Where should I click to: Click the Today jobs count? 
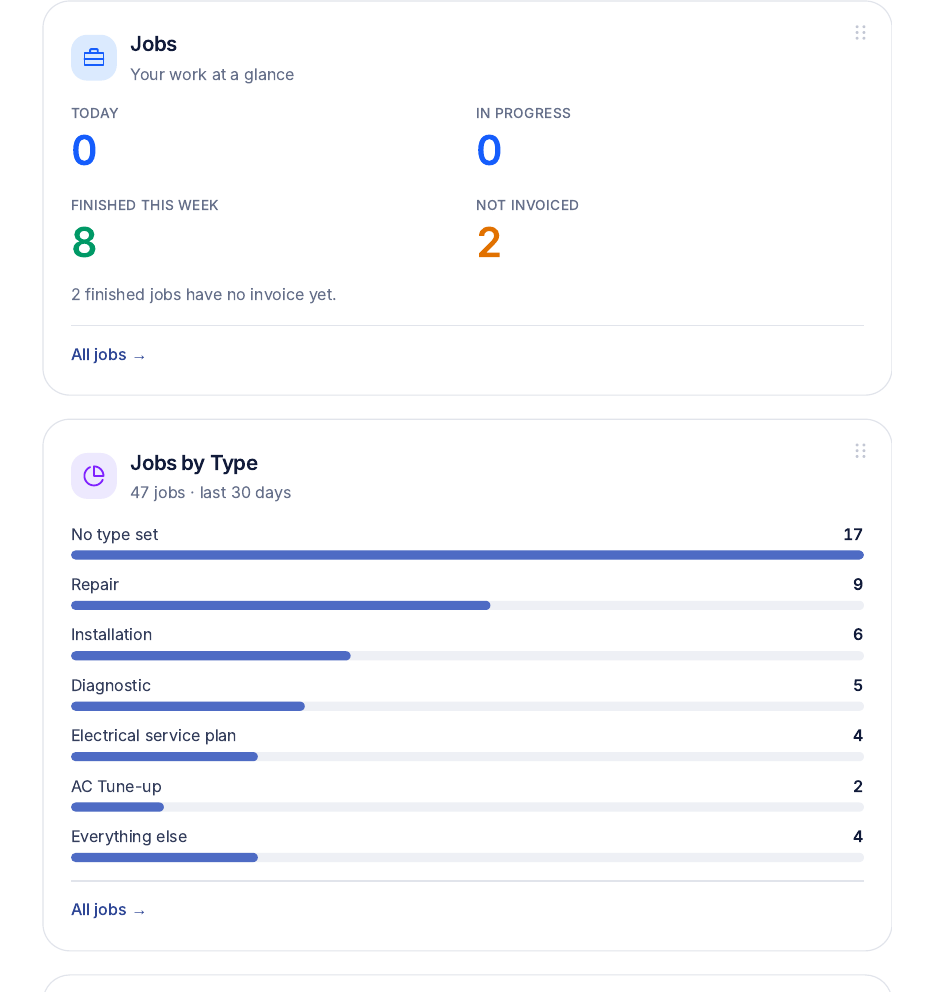tap(84, 151)
